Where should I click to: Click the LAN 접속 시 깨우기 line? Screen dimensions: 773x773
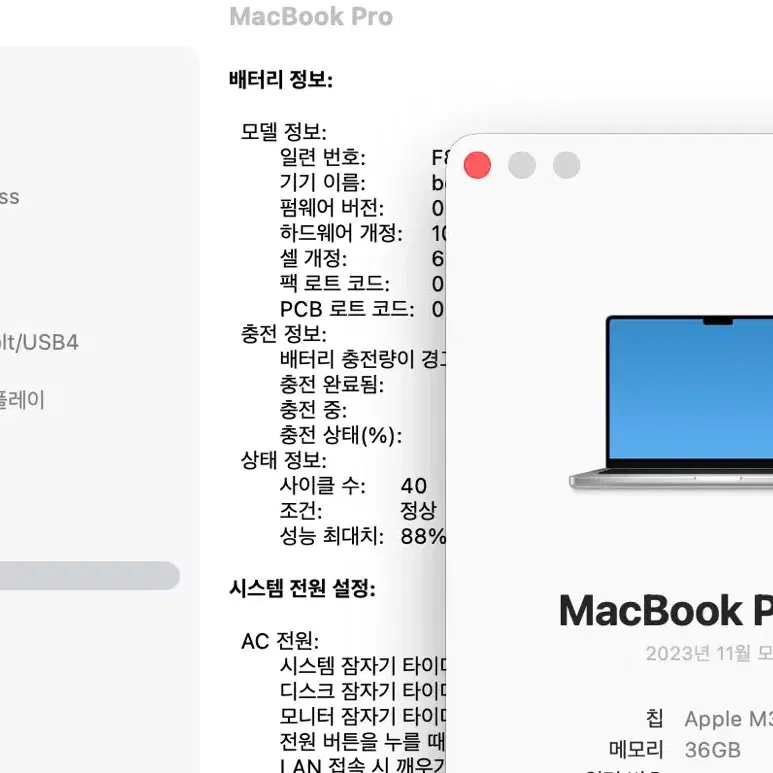coord(362,765)
